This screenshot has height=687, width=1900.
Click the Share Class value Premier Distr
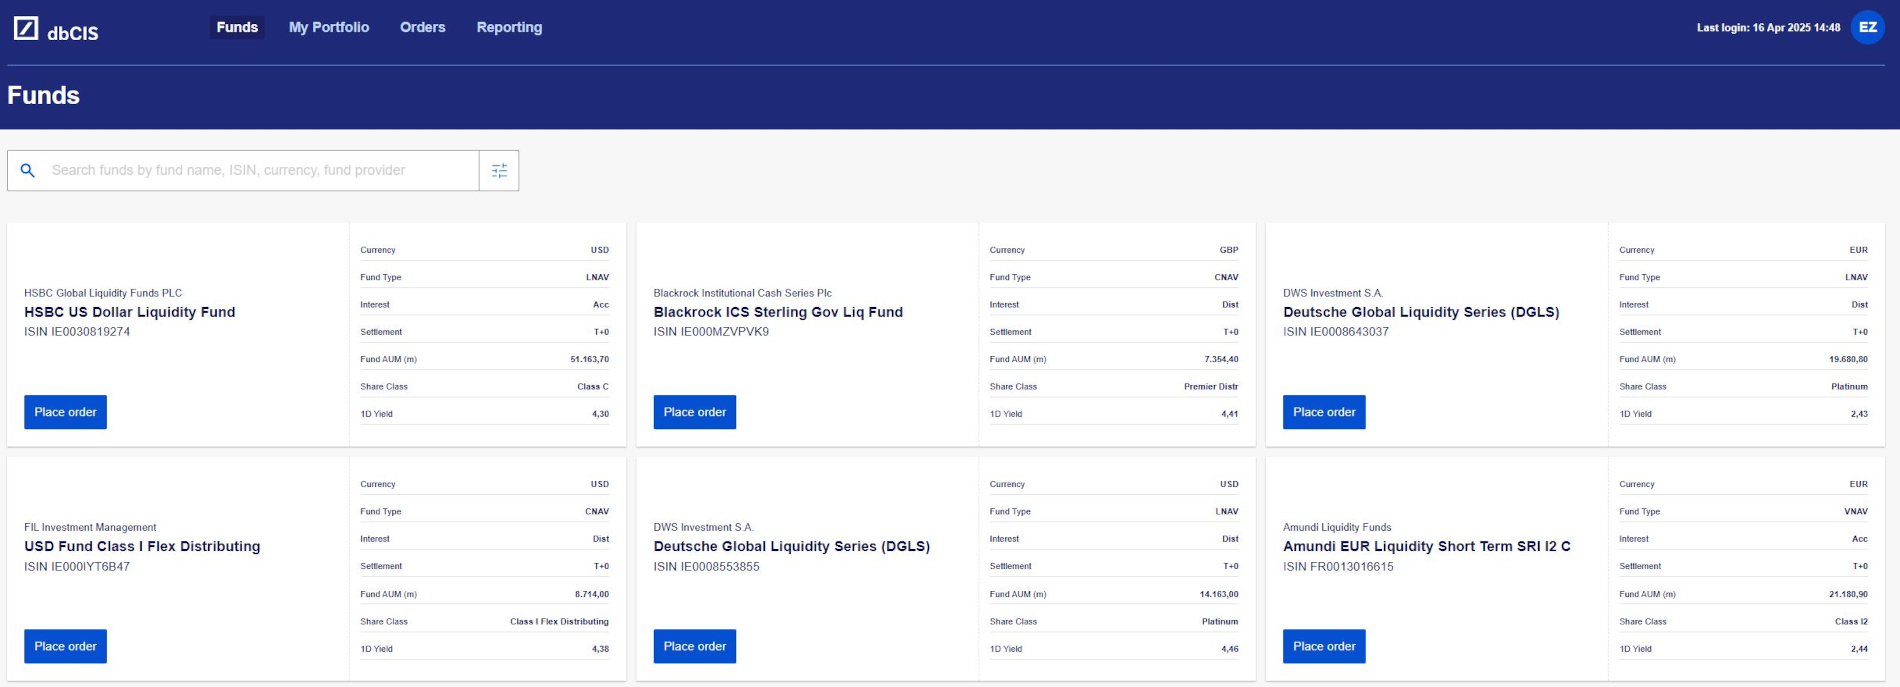click(x=1211, y=387)
